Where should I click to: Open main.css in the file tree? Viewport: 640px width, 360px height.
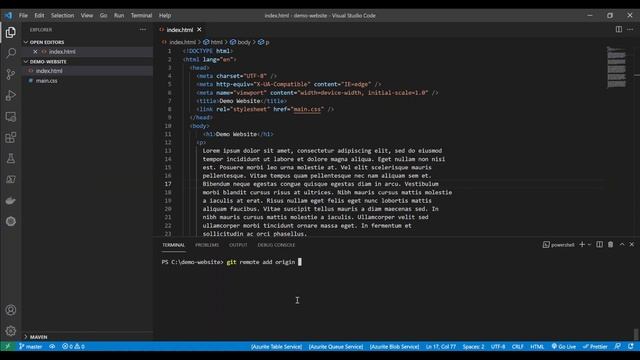pos(88,81)
